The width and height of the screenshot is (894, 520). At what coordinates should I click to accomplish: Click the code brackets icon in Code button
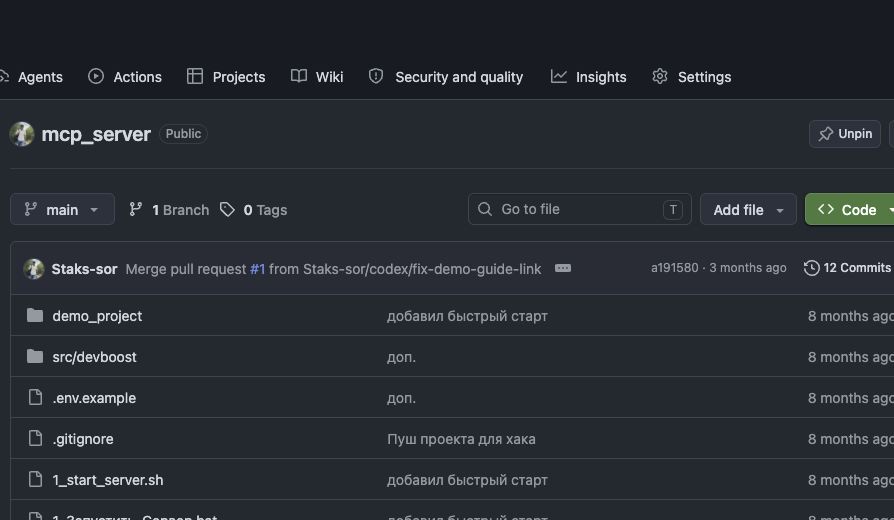826,209
